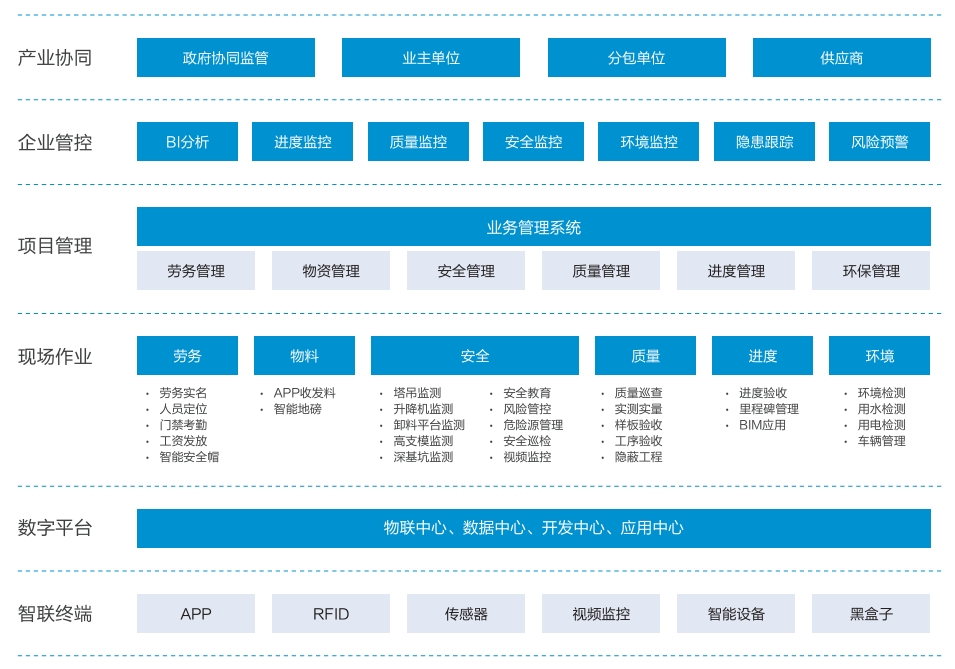Click the 政府协同监管 block
Image resolution: width=955 pixels, height=669 pixels.
pyautogui.click(x=225, y=58)
